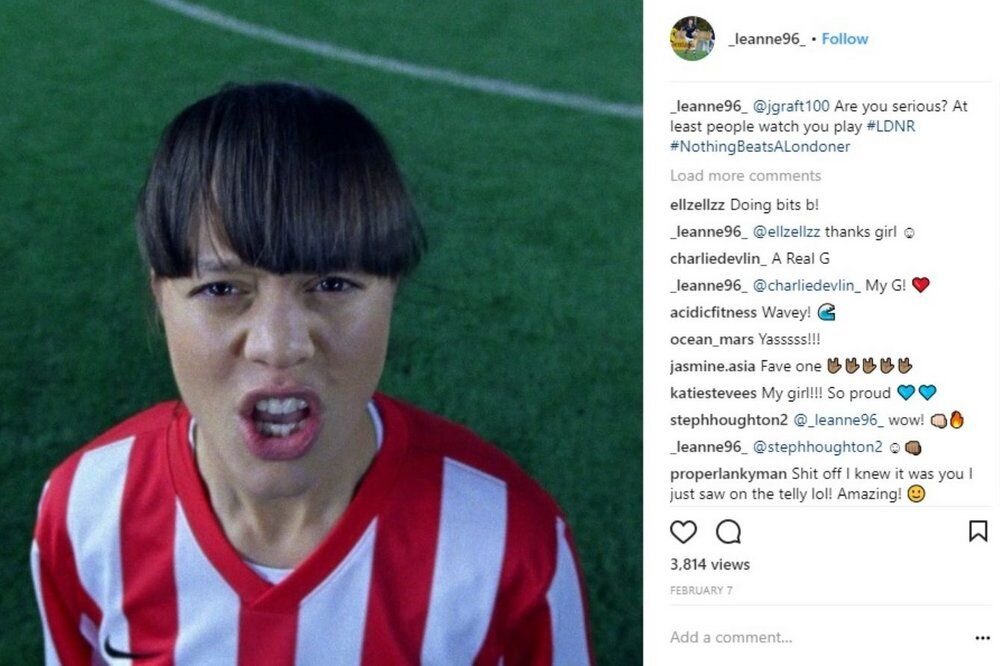The image size is (1000, 666).
Task: Expand Load more comments
Action: tap(745, 175)
